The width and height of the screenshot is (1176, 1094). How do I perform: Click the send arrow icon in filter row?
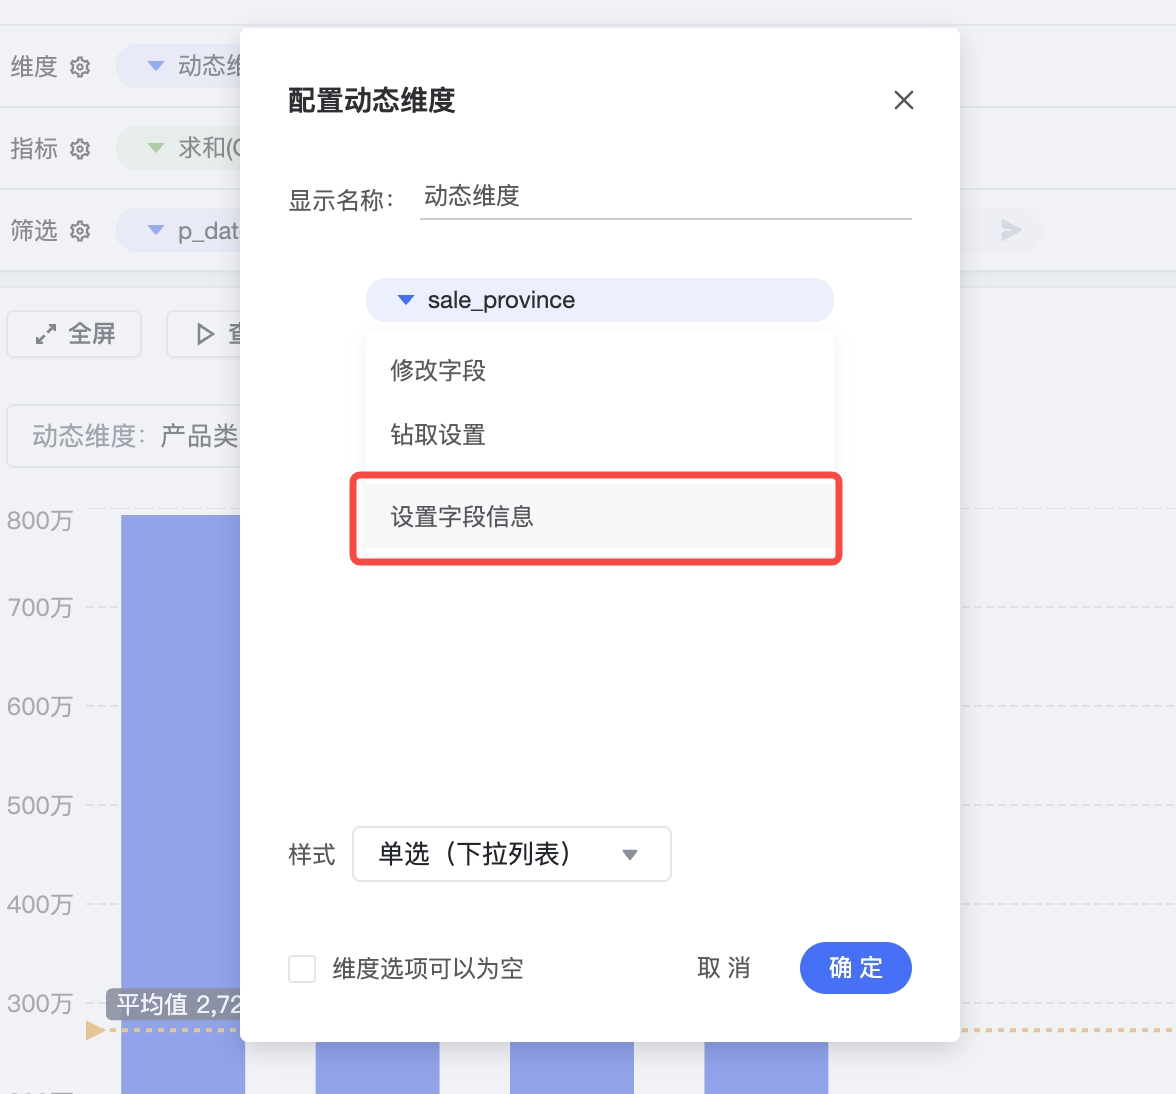1011,230
